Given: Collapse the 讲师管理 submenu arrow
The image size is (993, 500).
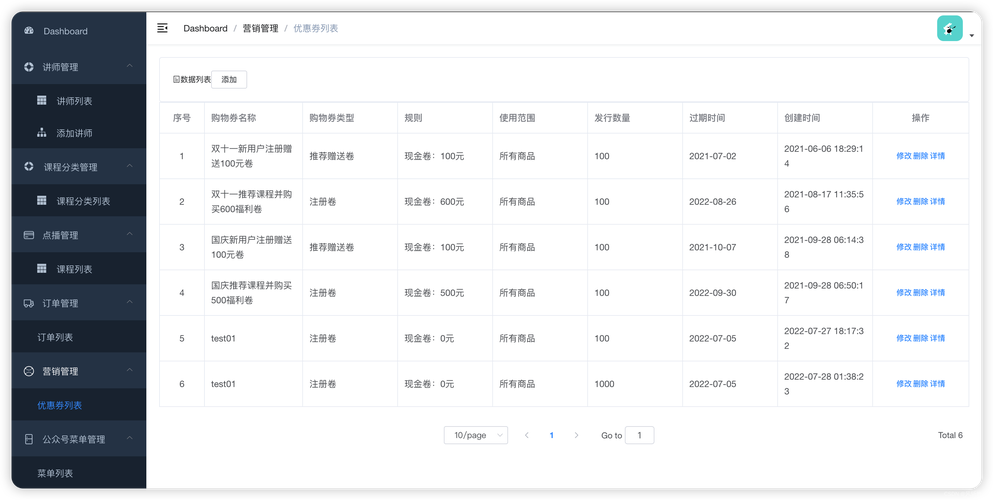Looking at the screenshot, I should click(x=129, y=66).
